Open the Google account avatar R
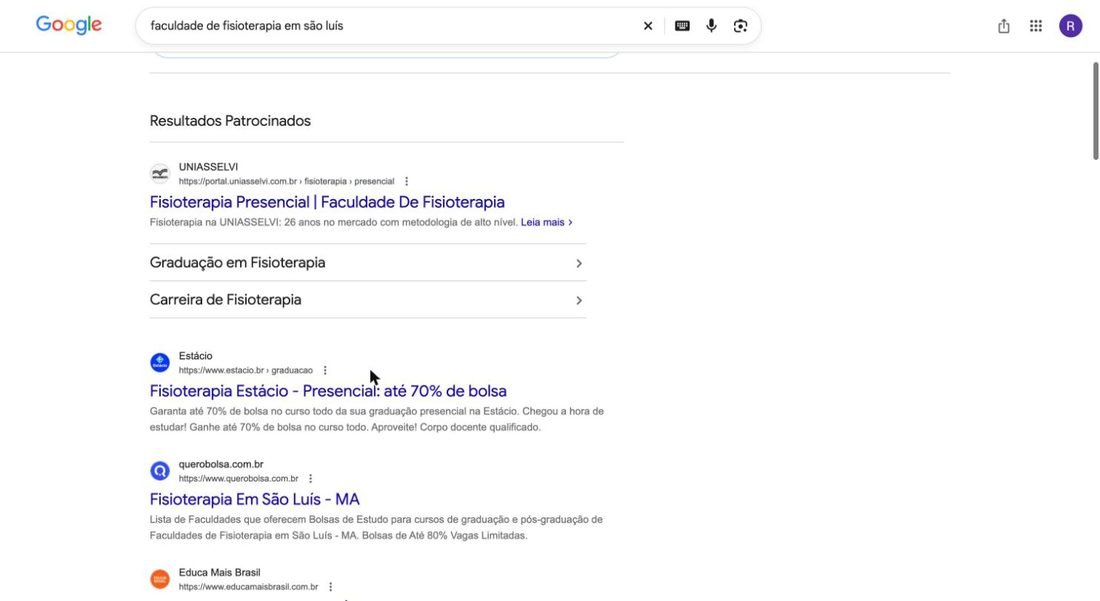 click(1071, 26)
